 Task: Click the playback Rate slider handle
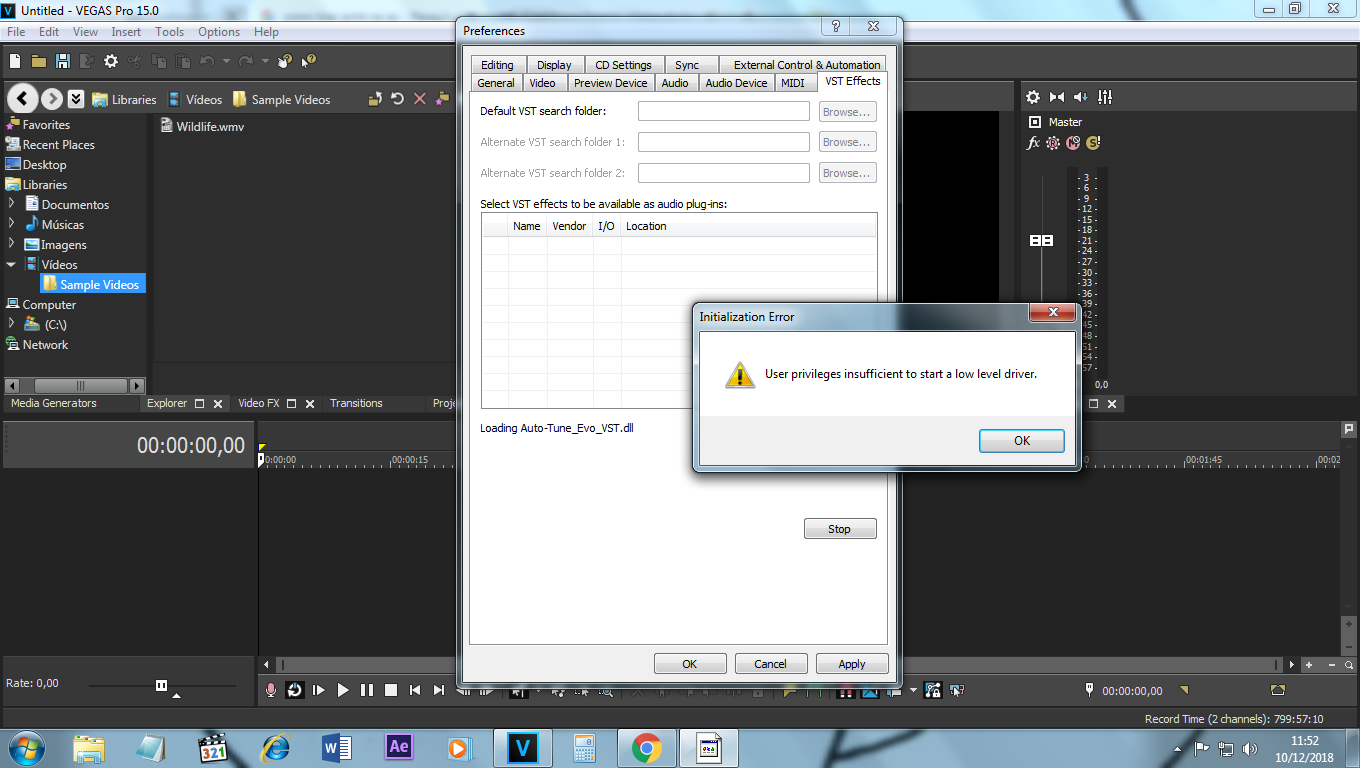pos(161,685)
